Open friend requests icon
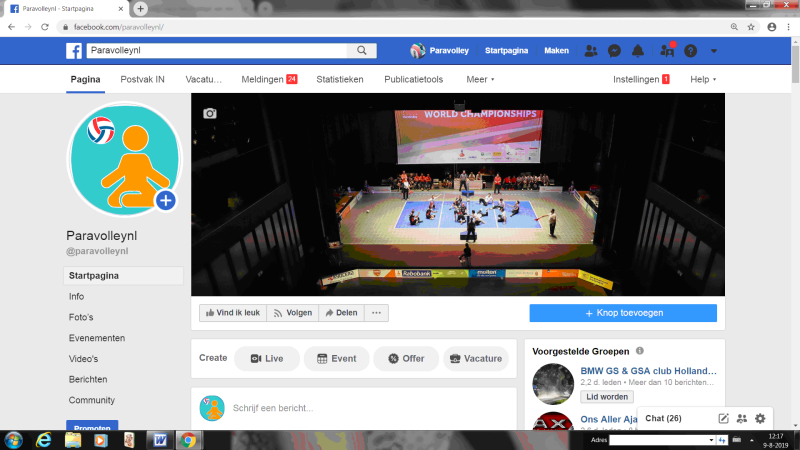Image resolution: width=800 pixels, height=450 pixels. (x=591, y=51)
